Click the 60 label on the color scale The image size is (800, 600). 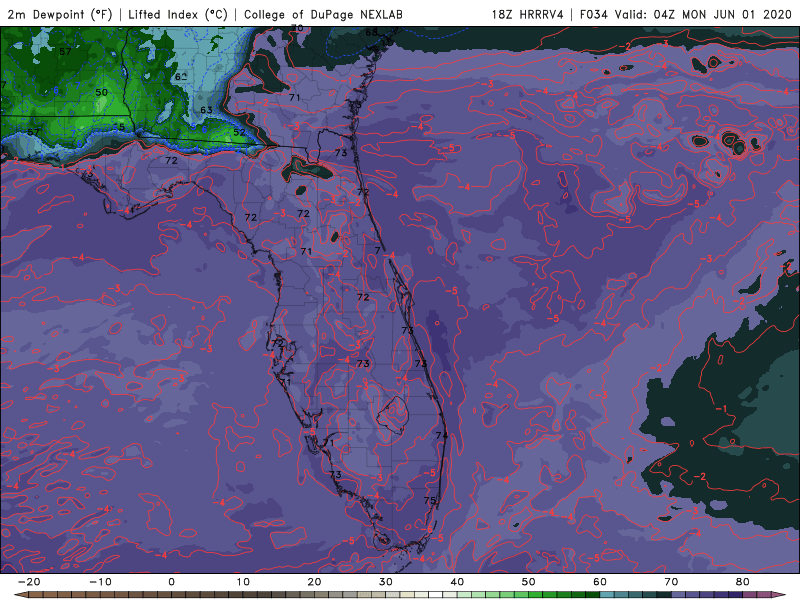tap(600, 582)
